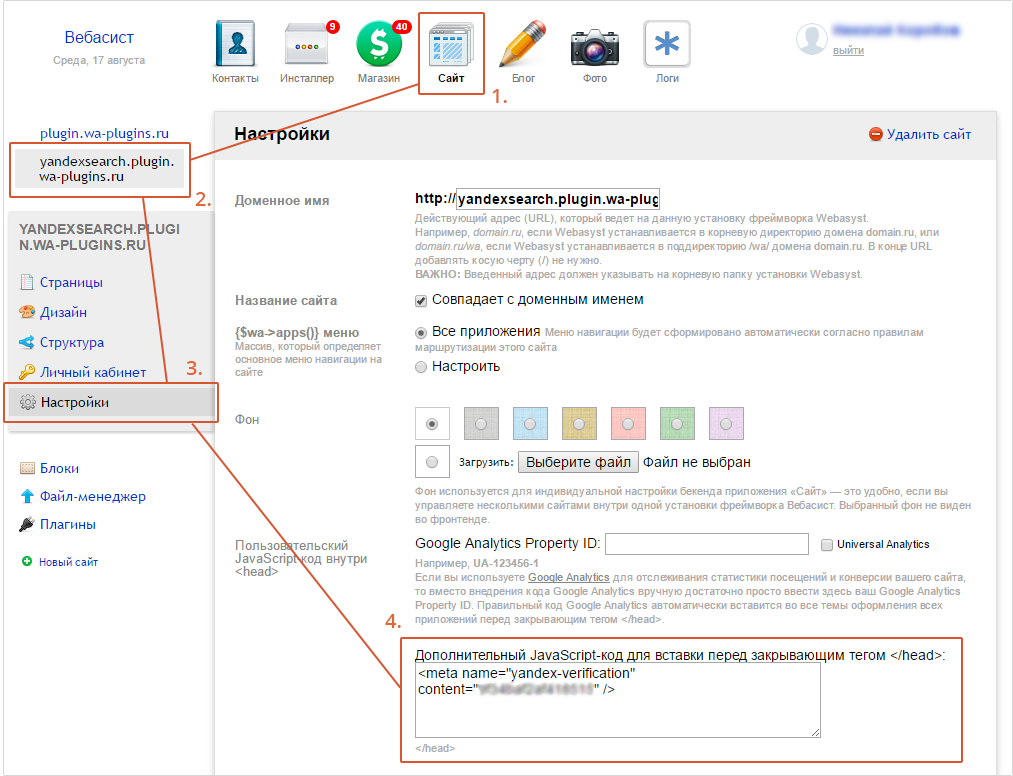Choose the pink background swatch
The image size is (1013, 776).
point(628,424)
